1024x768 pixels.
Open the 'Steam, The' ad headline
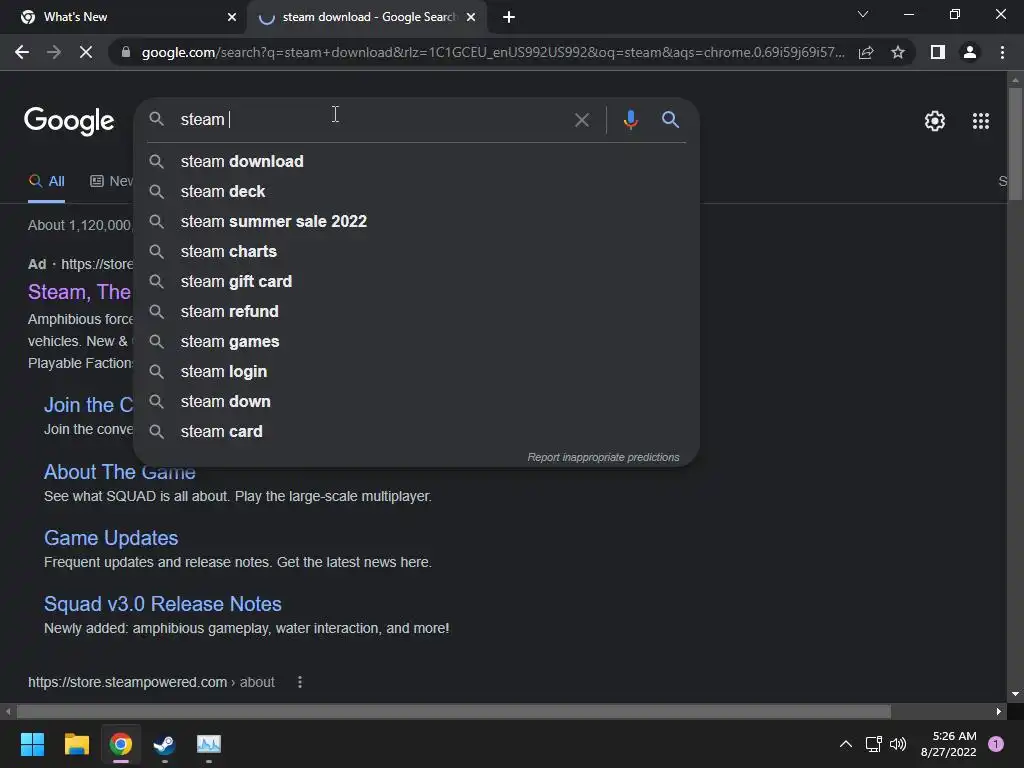point(80,292)
